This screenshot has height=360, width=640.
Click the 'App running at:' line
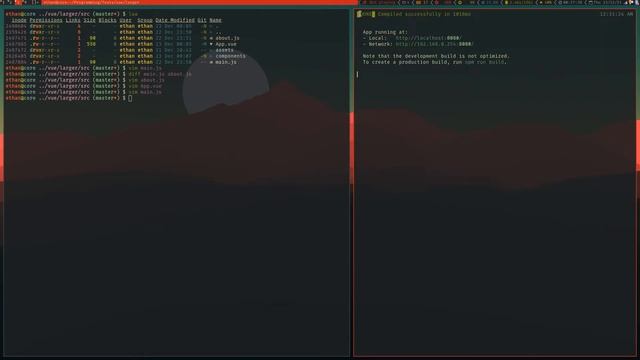coord(385,32)
